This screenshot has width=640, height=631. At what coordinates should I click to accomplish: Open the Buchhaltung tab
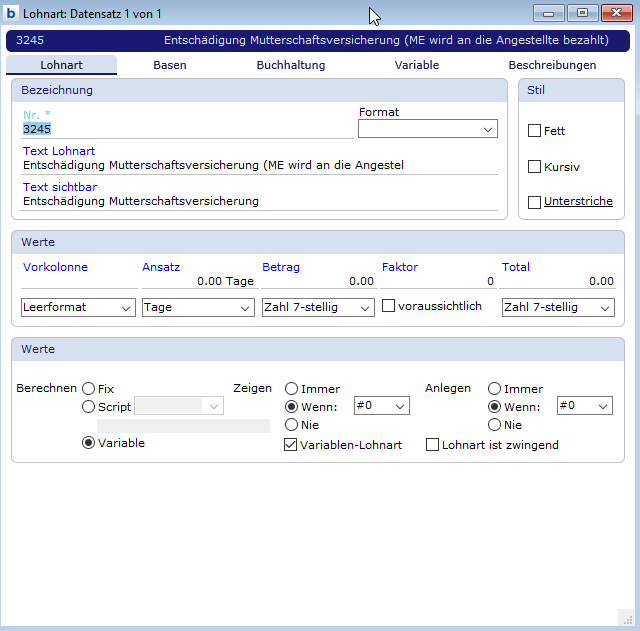290,65
